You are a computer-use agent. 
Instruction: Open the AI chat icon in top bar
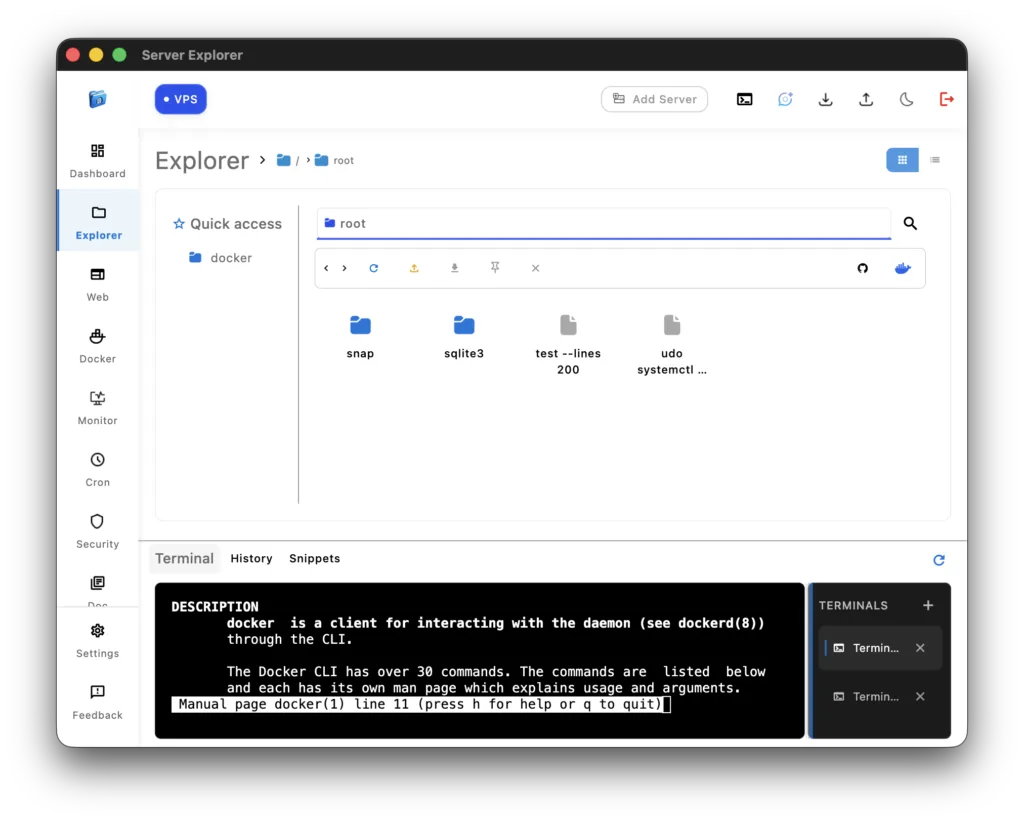click(x=785, y=99)
